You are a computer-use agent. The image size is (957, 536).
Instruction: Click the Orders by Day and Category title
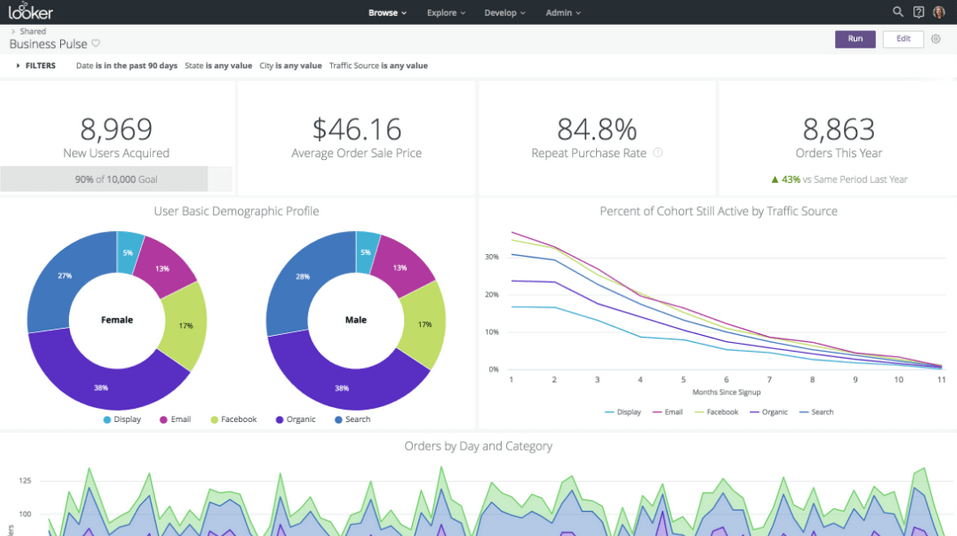click(x=478, y=446)
